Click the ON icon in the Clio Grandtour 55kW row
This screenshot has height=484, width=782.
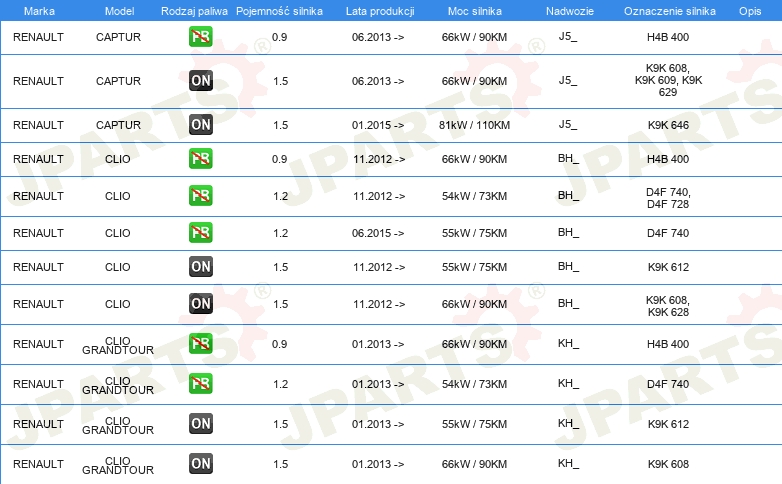200,423
